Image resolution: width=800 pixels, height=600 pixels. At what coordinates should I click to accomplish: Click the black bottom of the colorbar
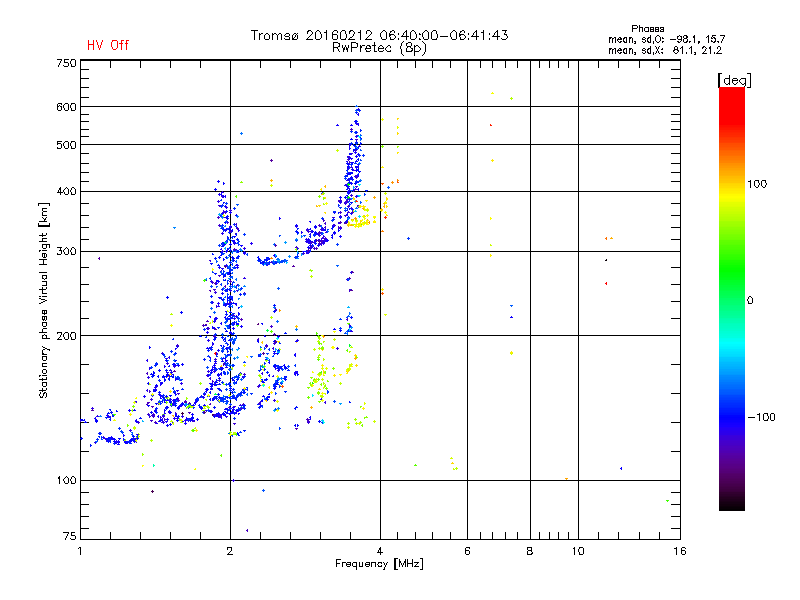[732, 503]
